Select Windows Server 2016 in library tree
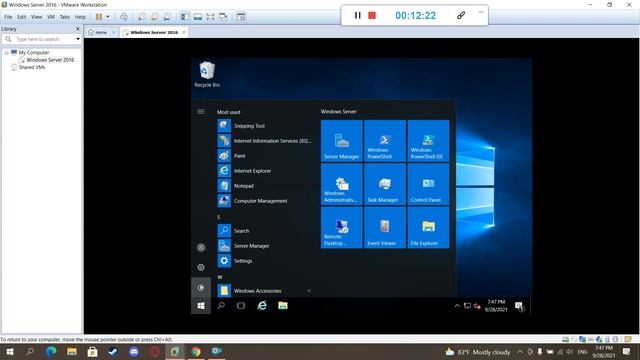Screen dimensions: 640x360 pyautogui.click(x=50, y=60)
